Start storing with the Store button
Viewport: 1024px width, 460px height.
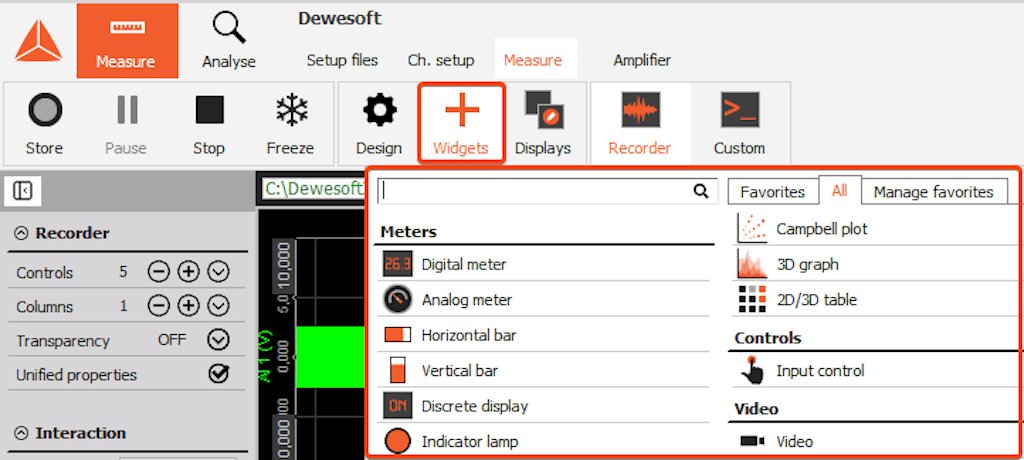[x=45, y=123]
